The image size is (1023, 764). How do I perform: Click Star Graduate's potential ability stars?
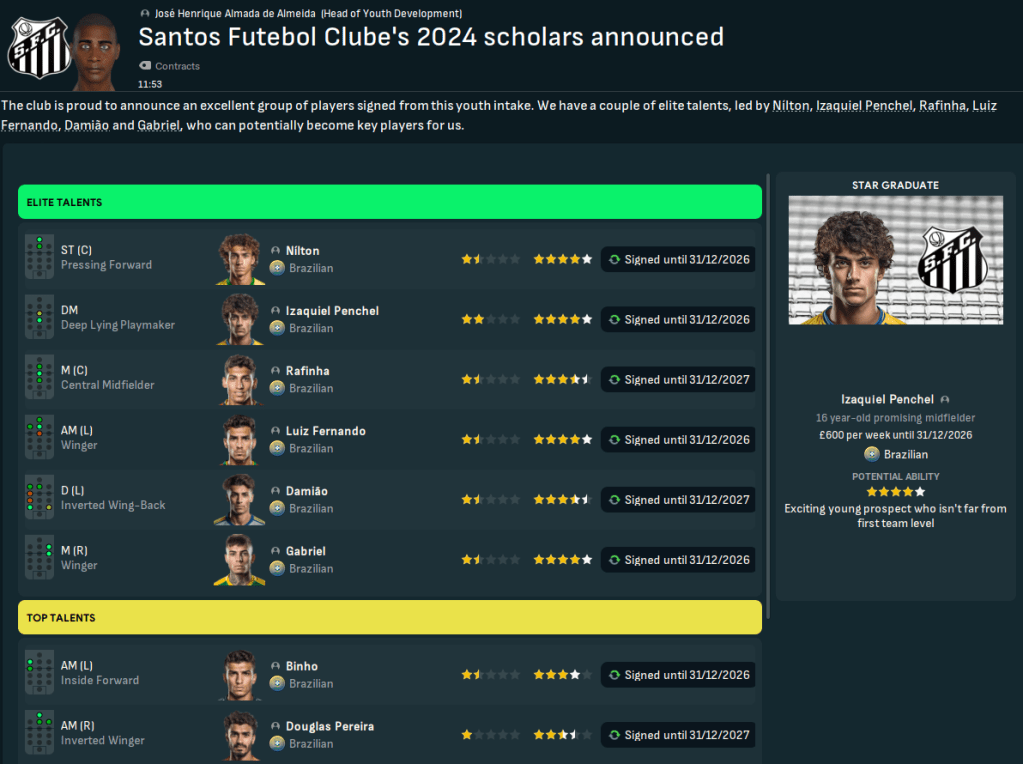pos(895,492)
